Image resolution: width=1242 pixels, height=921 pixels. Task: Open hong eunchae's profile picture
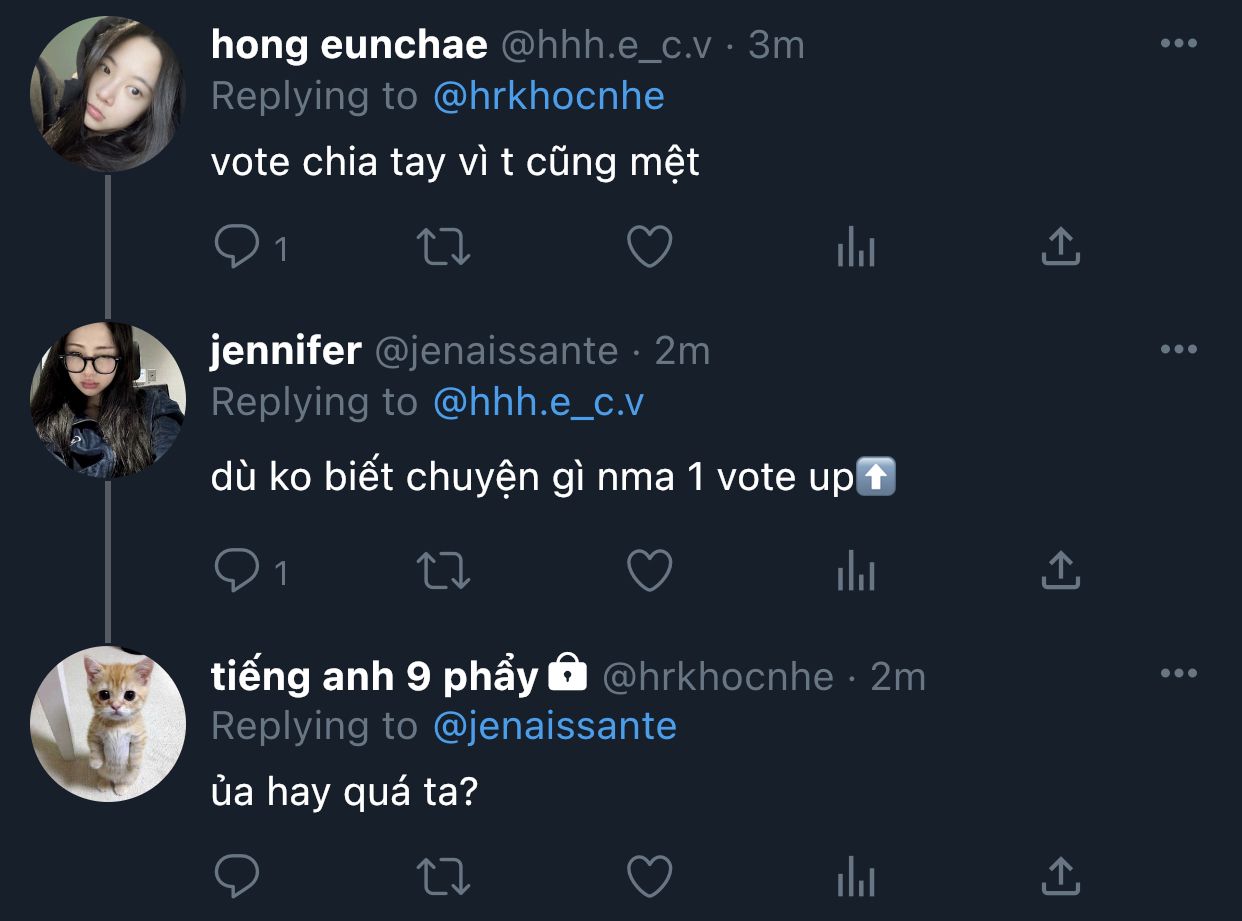pyautogui.click(x=107, y=93)
